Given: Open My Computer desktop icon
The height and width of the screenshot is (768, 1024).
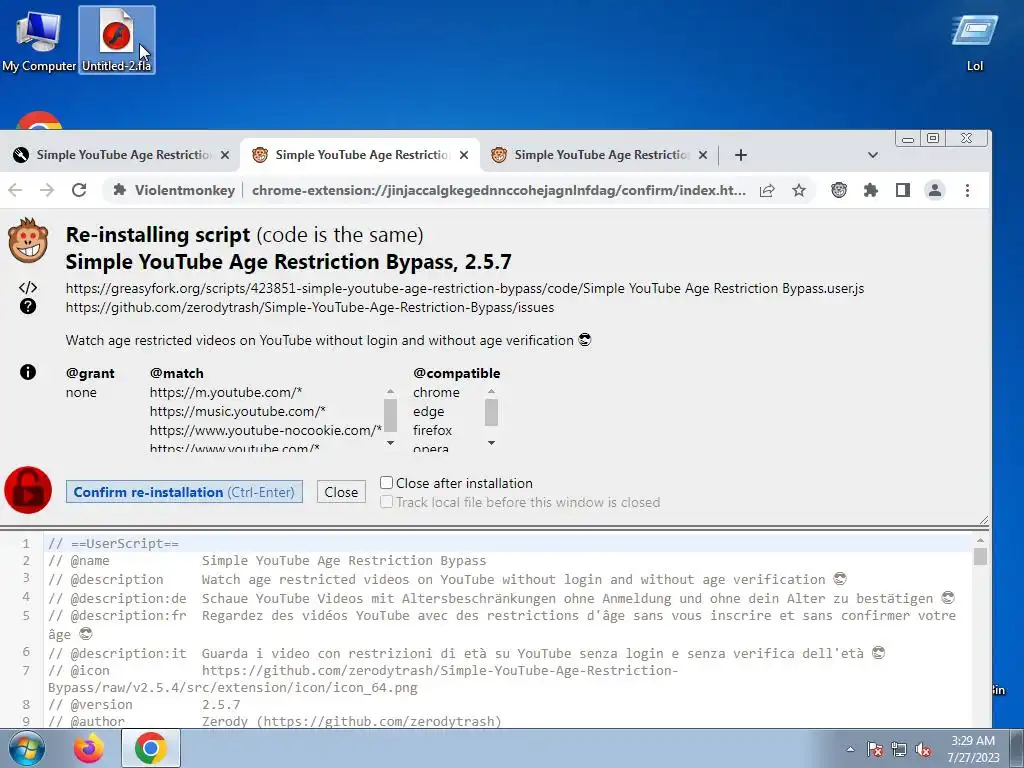Looking at the screenshot, I should tap(39, 40).
